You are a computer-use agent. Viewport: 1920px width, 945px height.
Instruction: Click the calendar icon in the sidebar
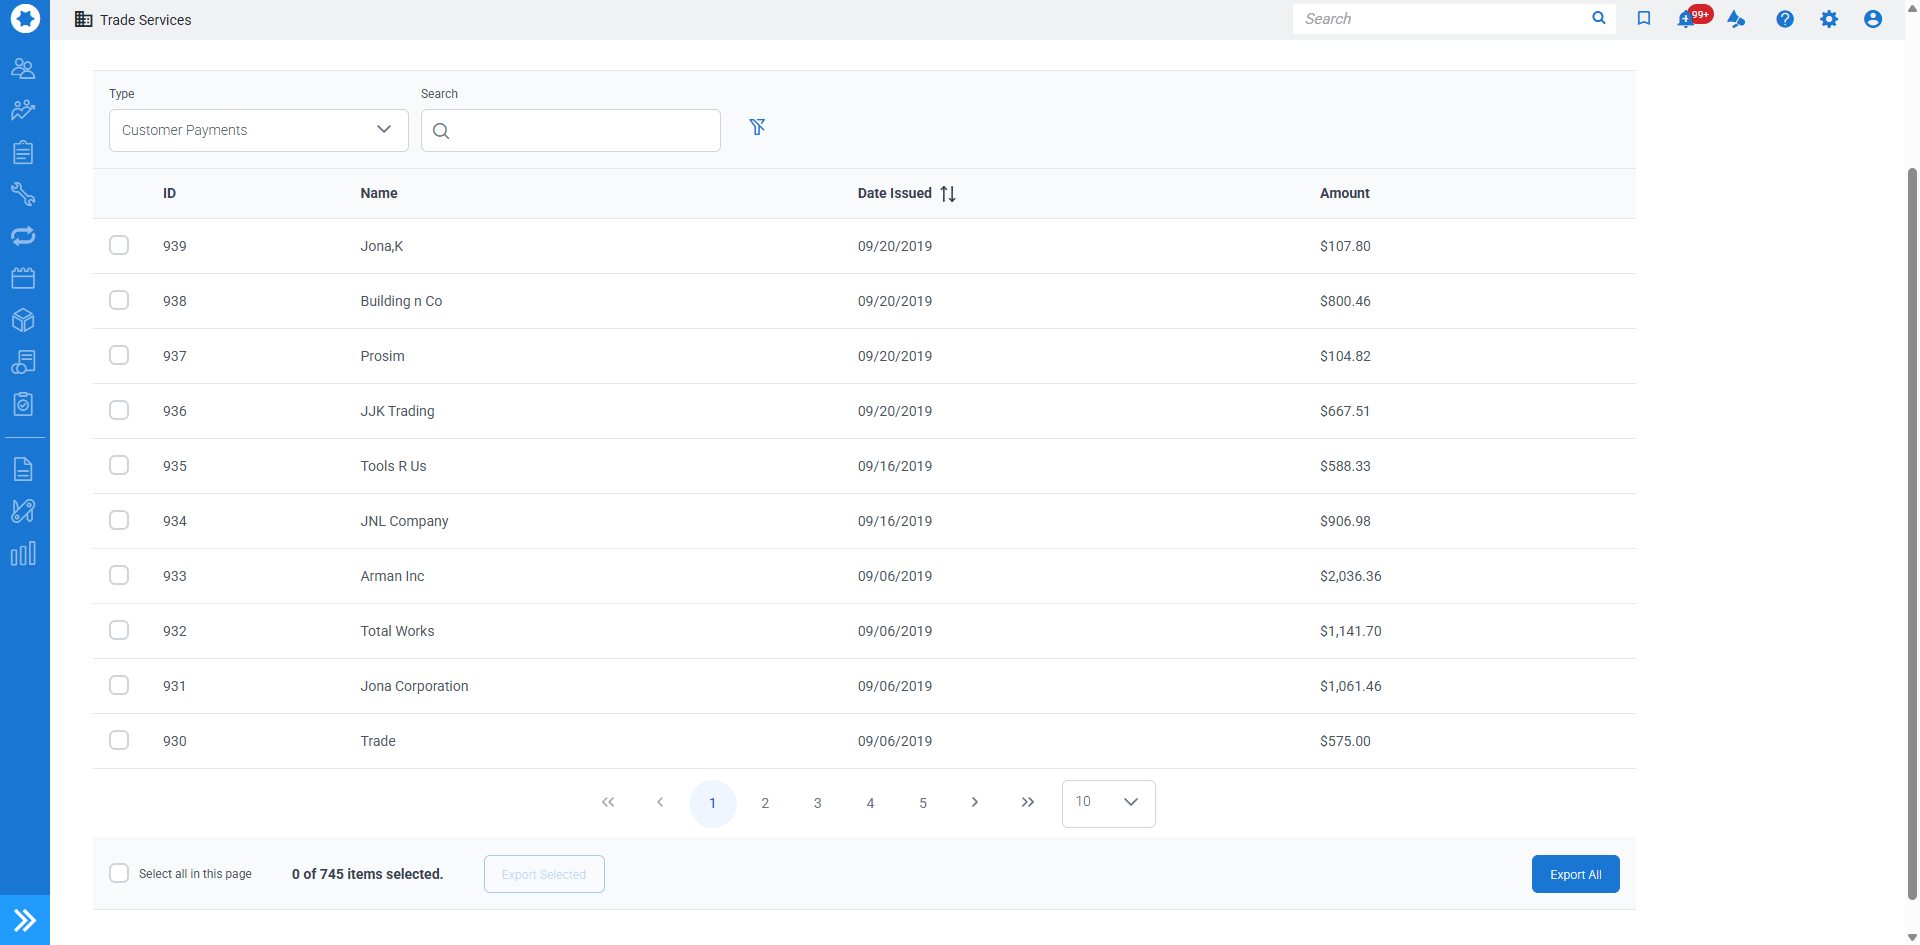[x=24, y=278]
